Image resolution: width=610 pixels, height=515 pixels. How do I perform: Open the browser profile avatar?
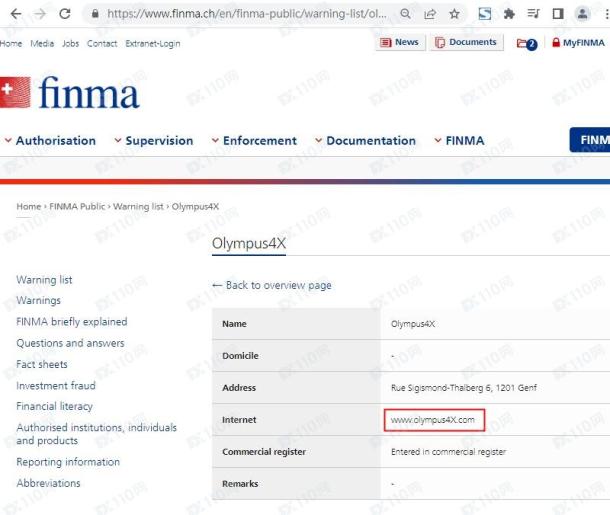(x=582, y=14)
